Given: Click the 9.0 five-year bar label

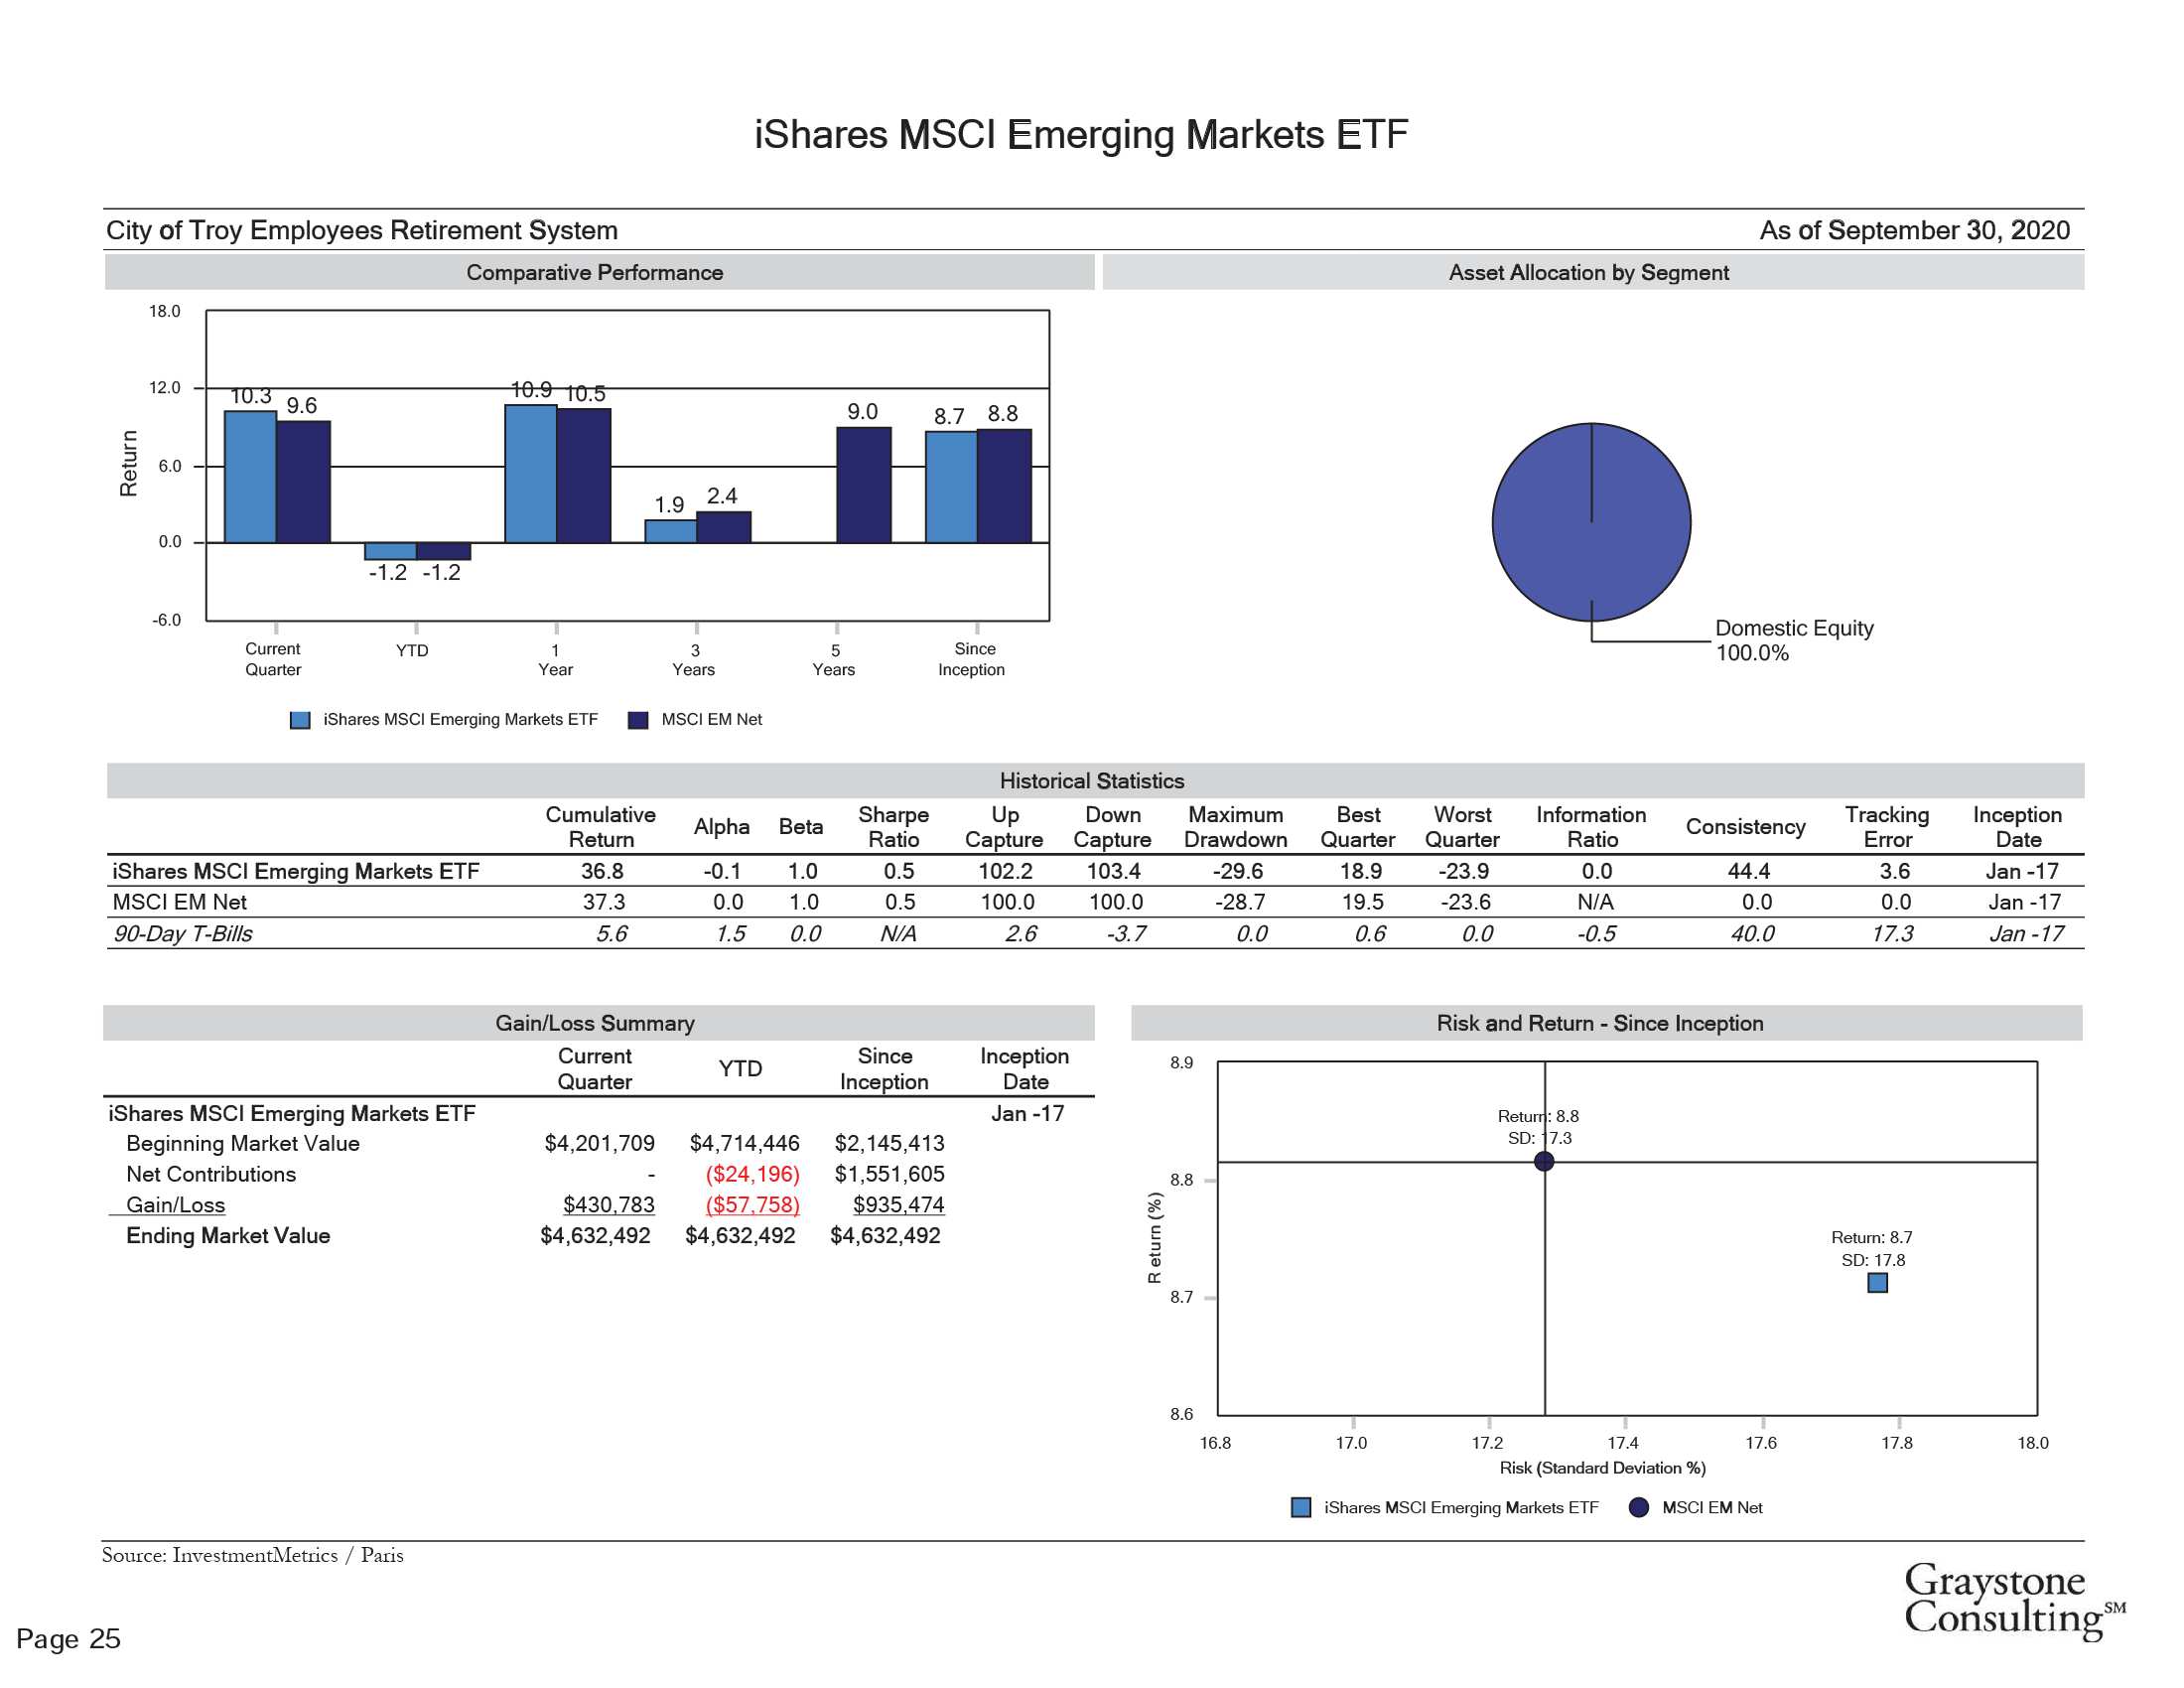Looking at the screenshot, I should click(862, 412).
